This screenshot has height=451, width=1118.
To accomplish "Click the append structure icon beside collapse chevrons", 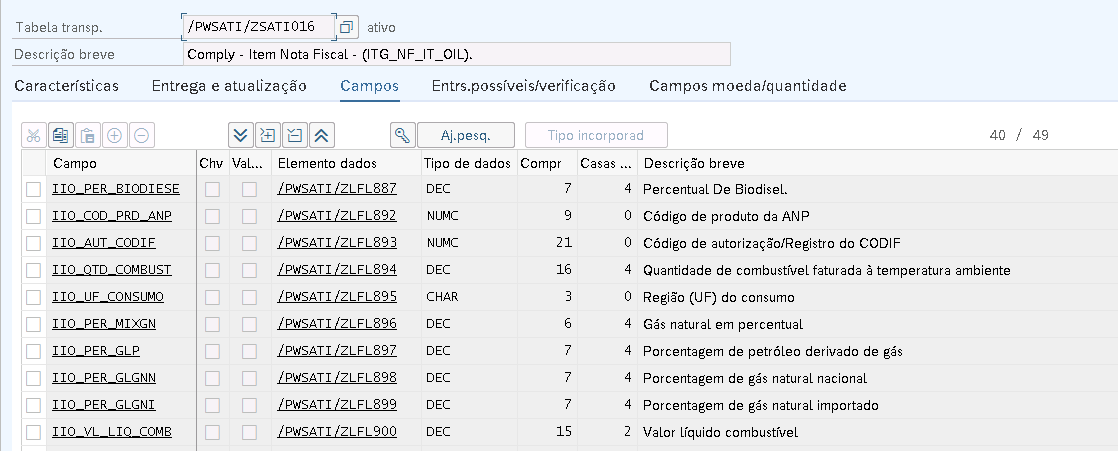I will (295, 136).
